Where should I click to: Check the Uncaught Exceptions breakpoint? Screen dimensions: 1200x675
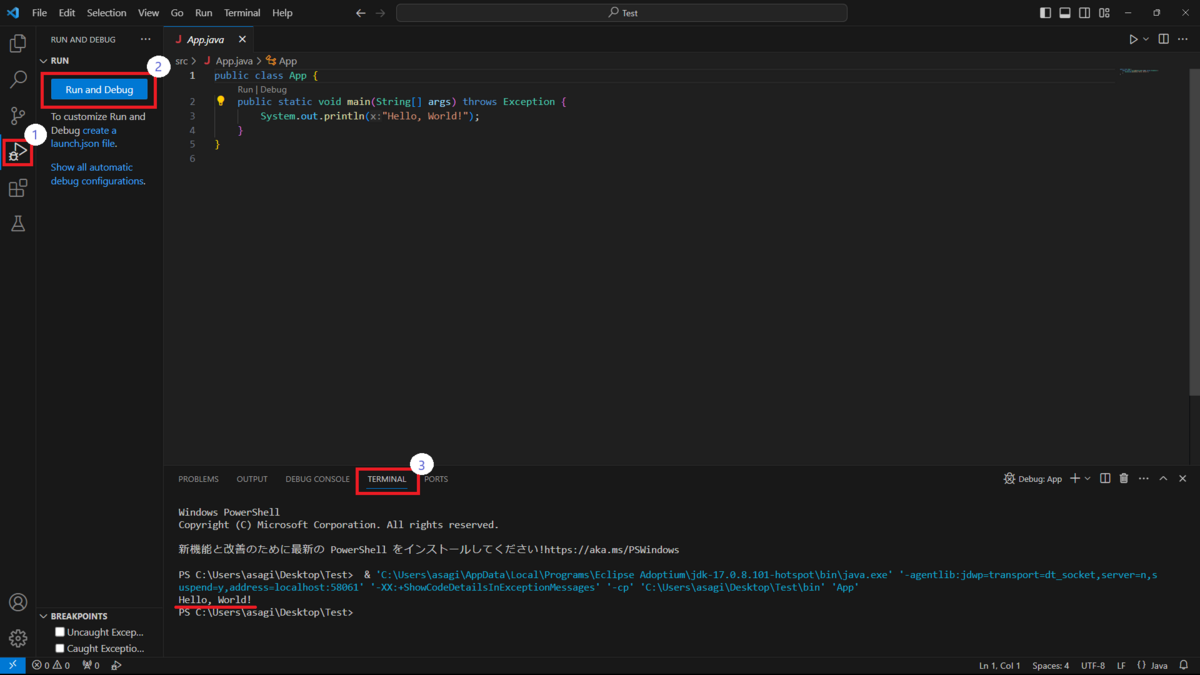pyautogui.click(x=59, y=631)
